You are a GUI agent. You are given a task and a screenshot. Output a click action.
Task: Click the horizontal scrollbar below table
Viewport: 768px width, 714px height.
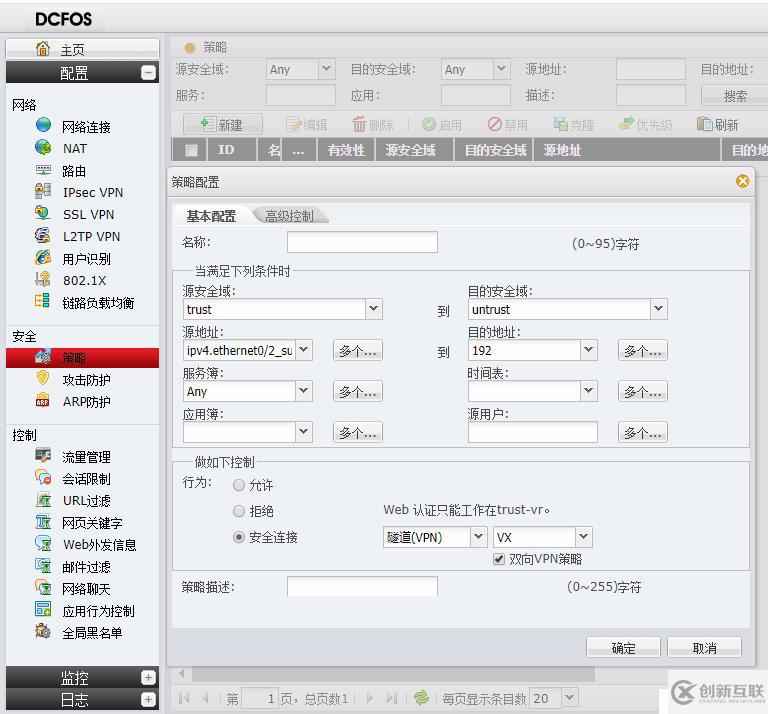(393, 674)
